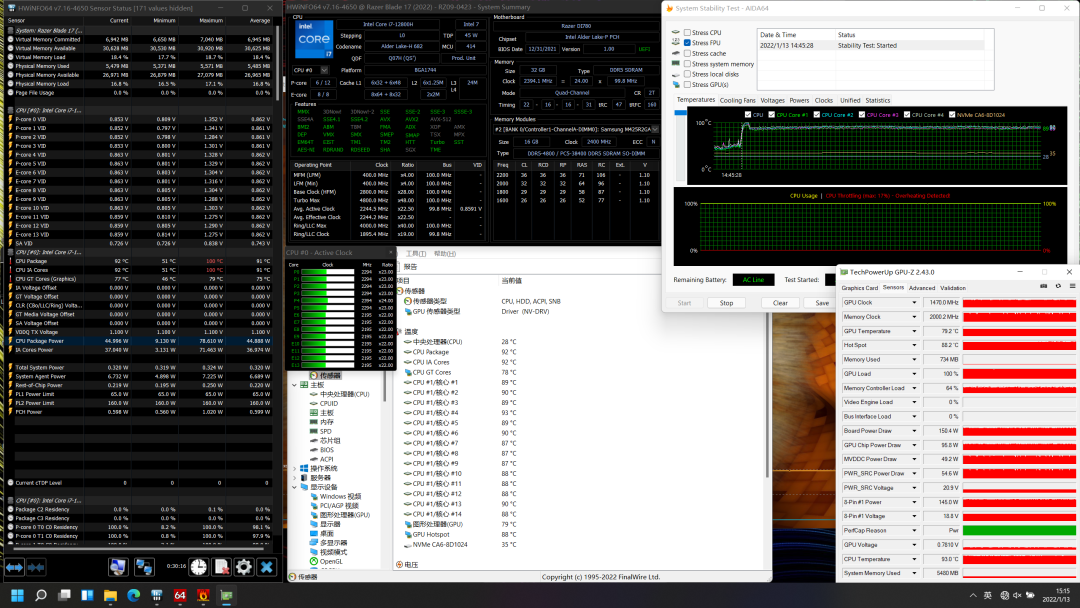Click HWiNFO sensor list vertical scrollbar
This screenshot has height=608, width=1080.
277,62
